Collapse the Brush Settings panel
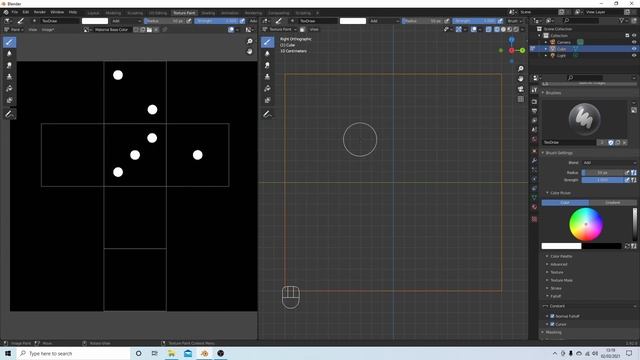Viewport: 640px width, 360px height. 558,153
